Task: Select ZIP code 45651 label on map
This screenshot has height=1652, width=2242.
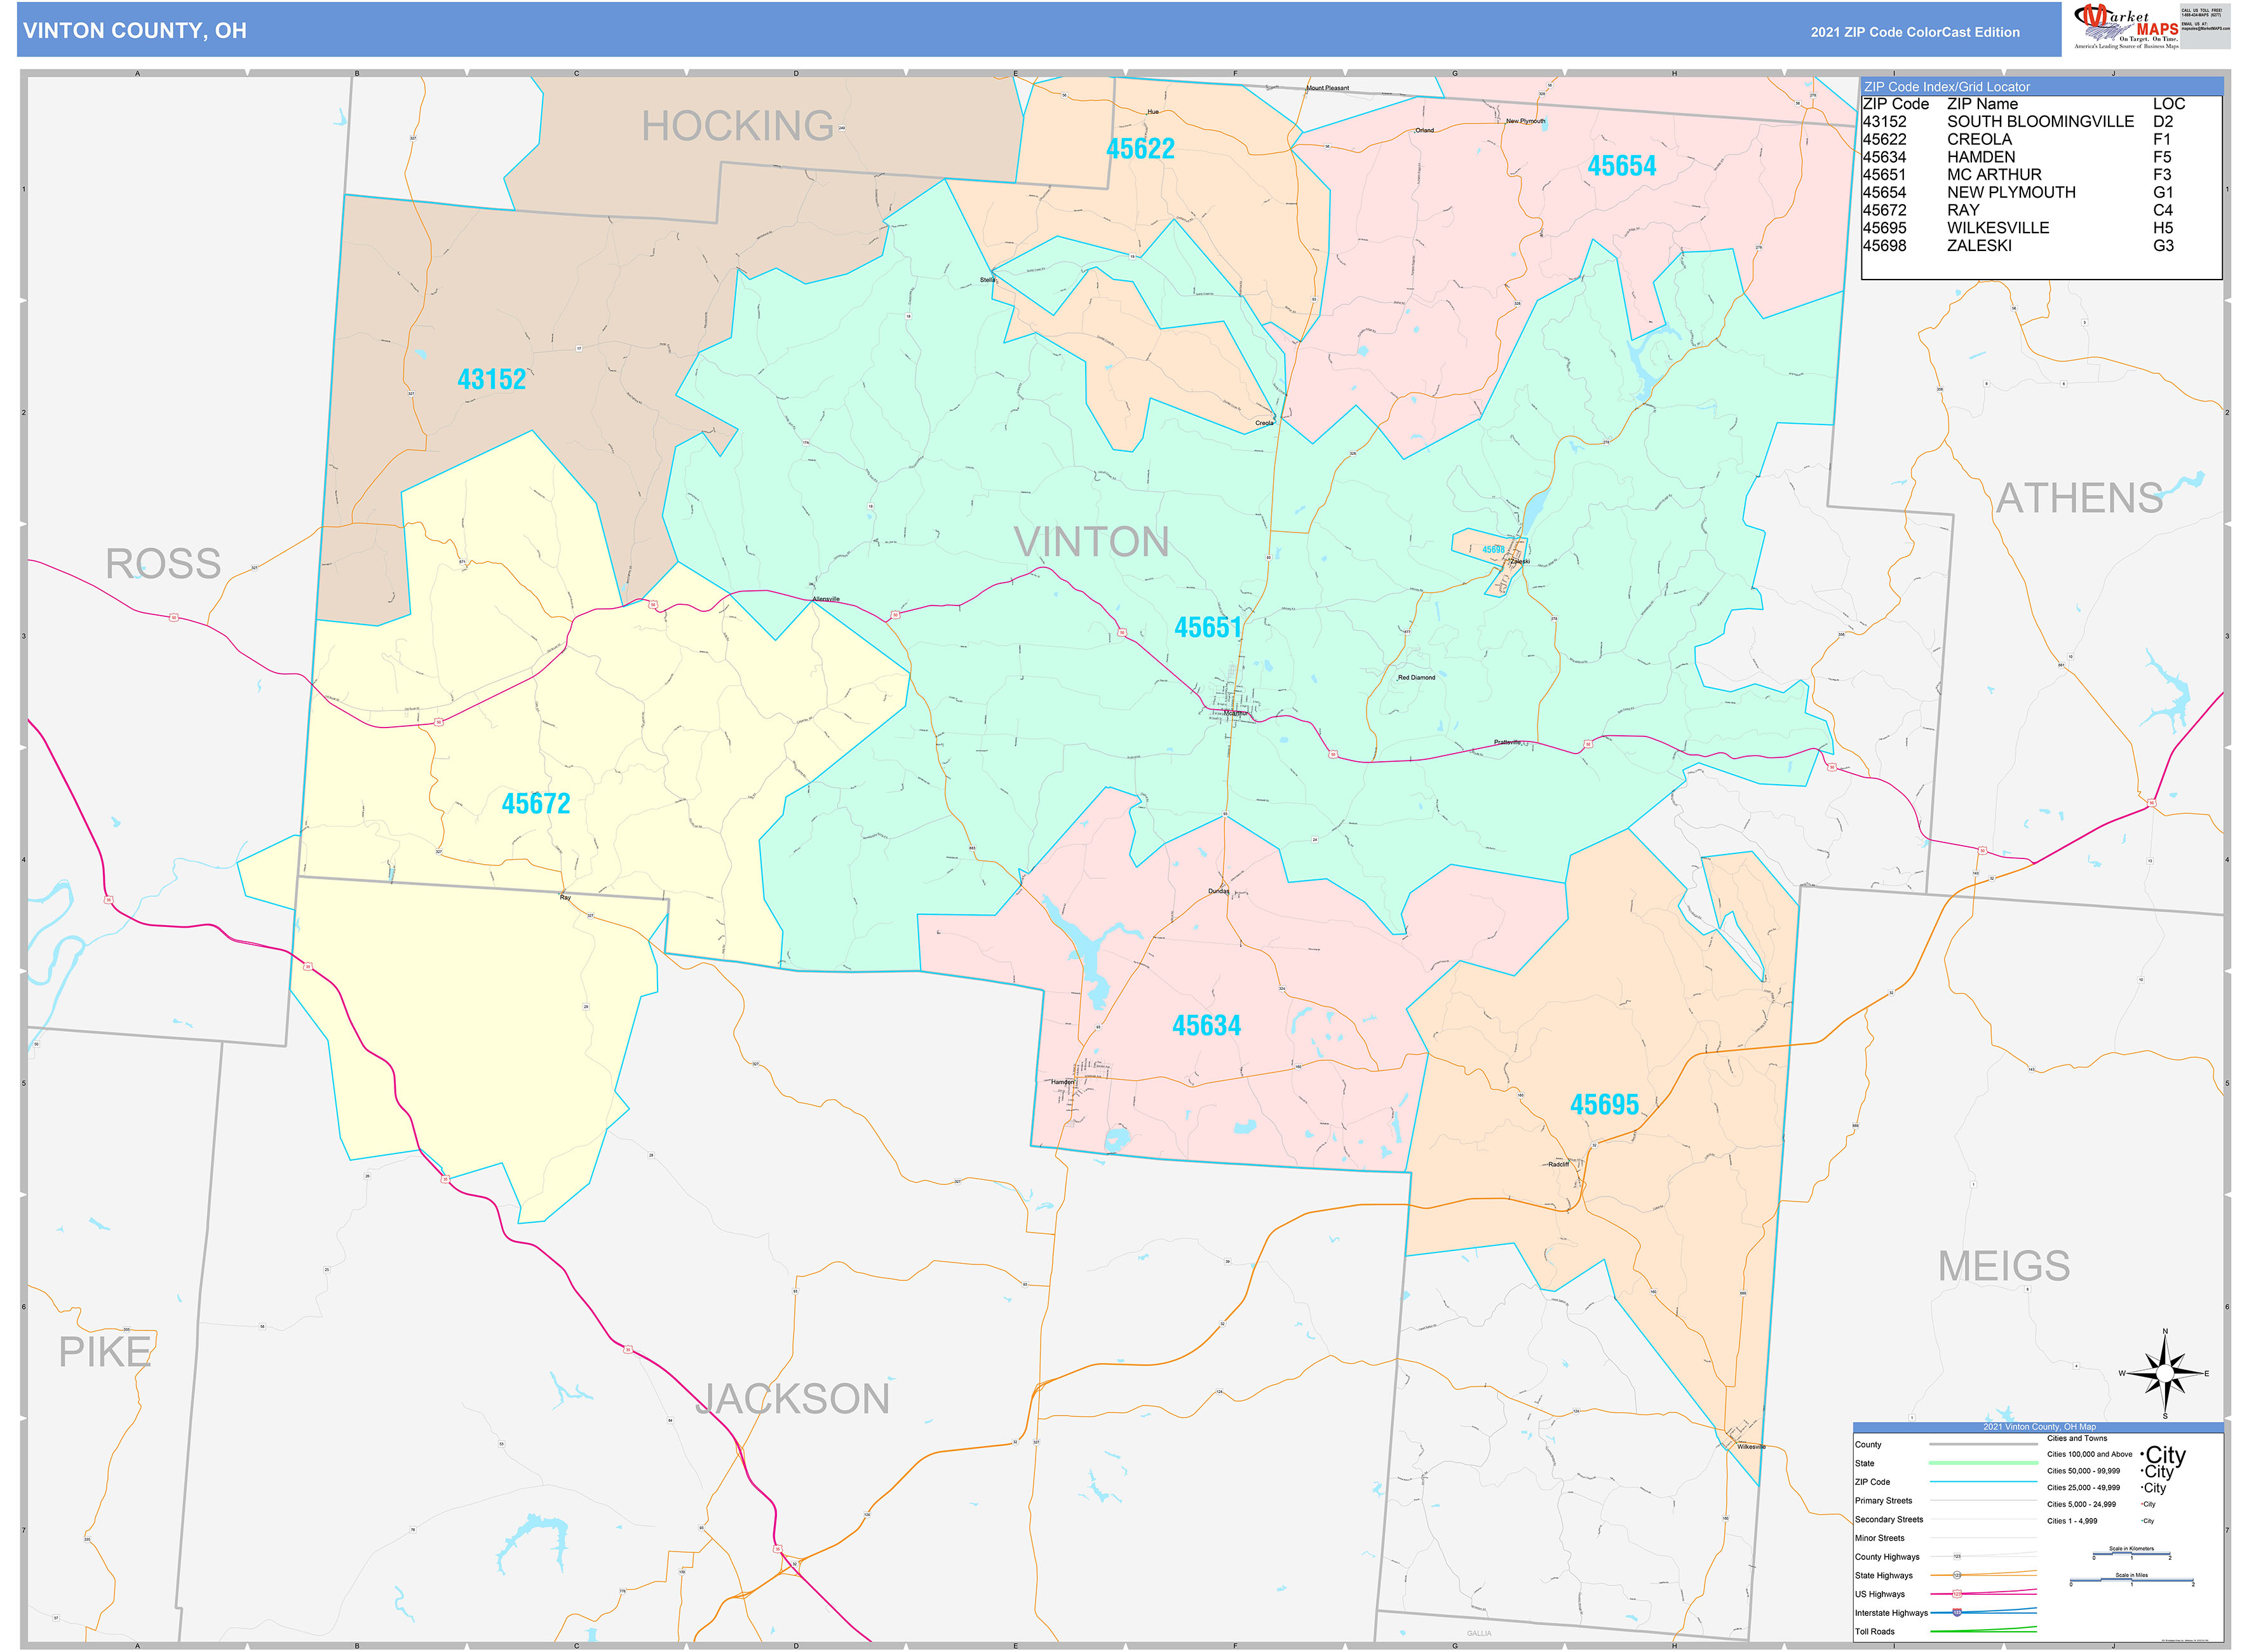Action: coord(1207,628)
